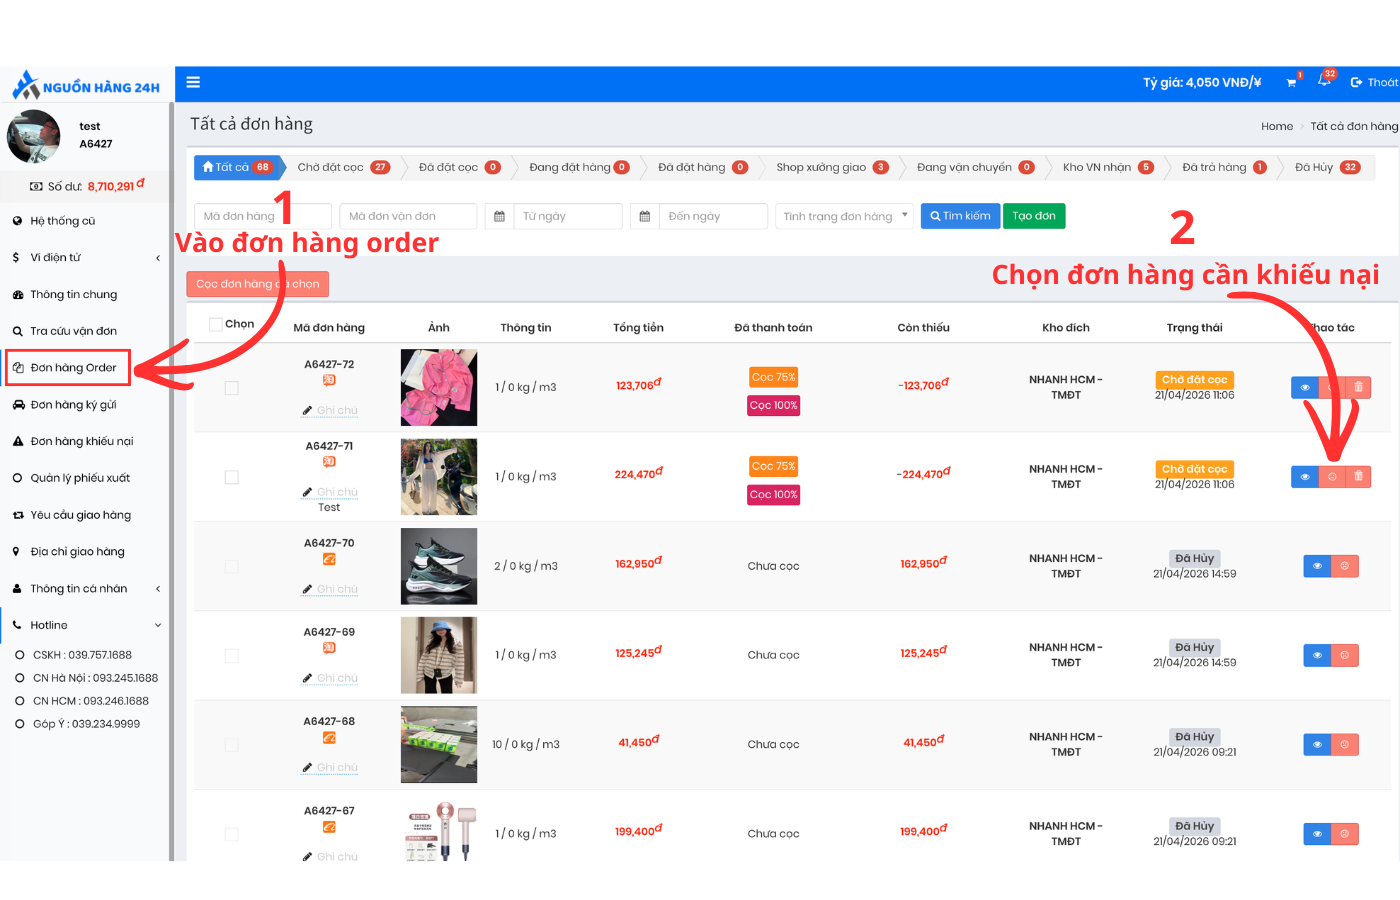This screenshot has height=900, width=1400.
Task: Click complaint face icon for order A6427-71
Action: click(x=1332, y=477)
